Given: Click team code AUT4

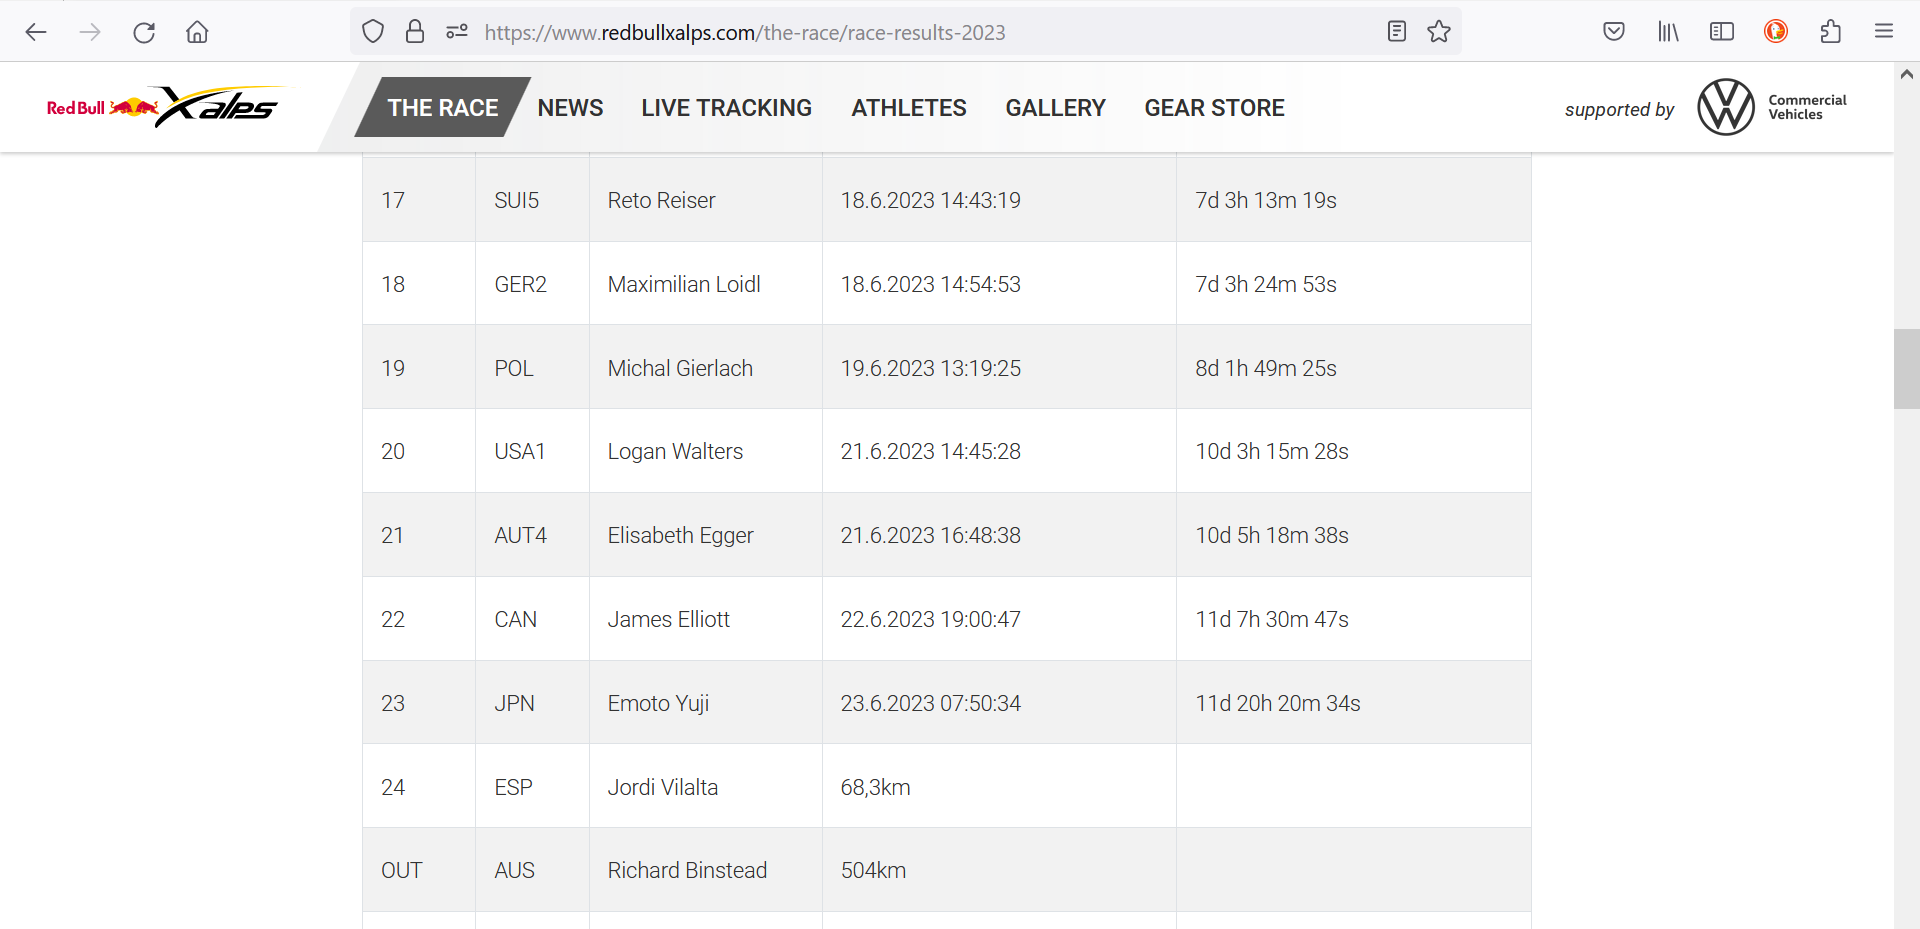Looking at the screenshot, I should [x=520, y=535].
